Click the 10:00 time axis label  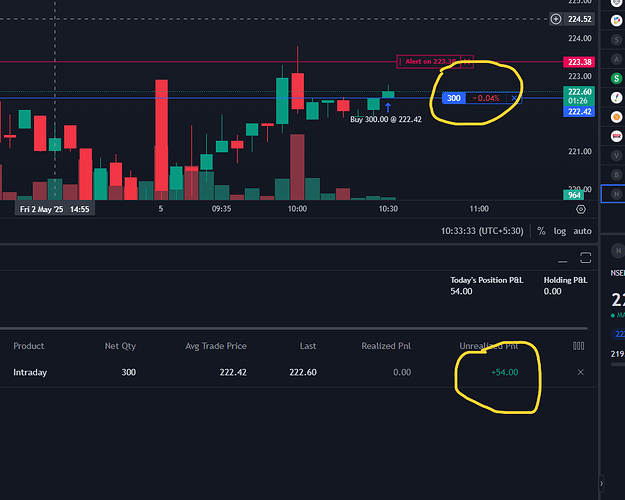point(297,209)
